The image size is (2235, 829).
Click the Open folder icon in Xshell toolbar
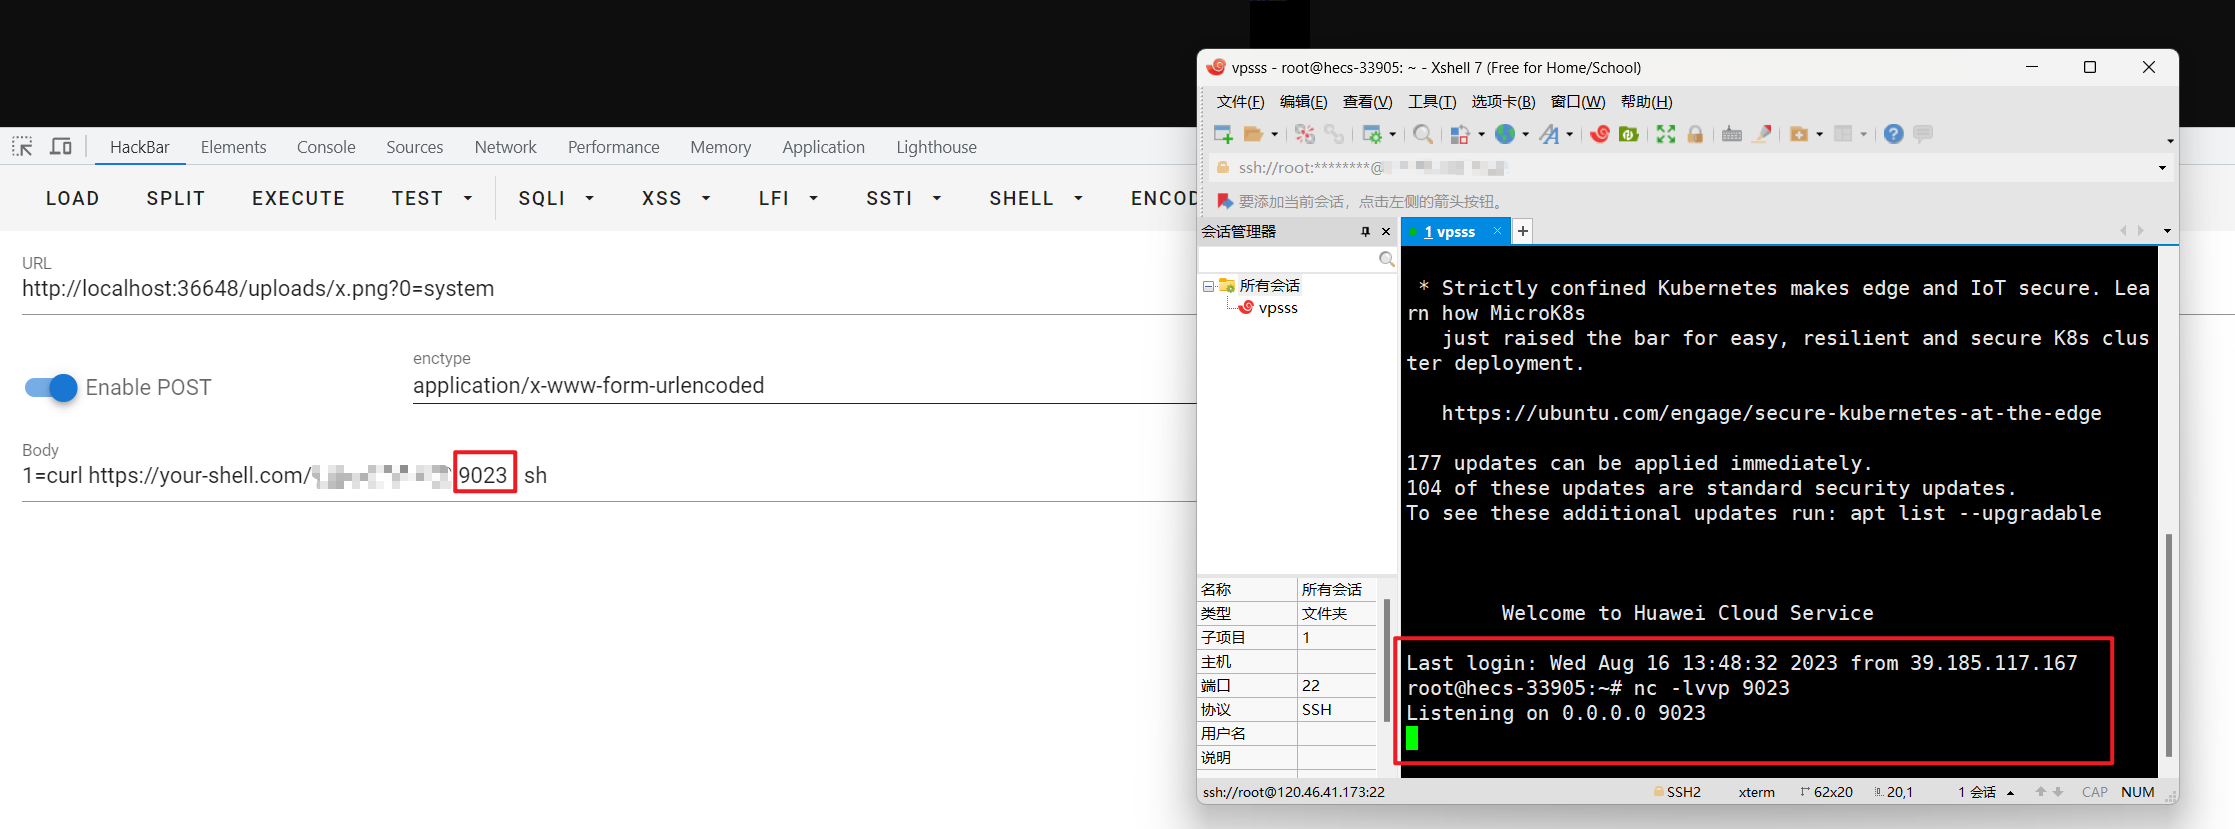pyautogui.click(x=1253, y=134)
